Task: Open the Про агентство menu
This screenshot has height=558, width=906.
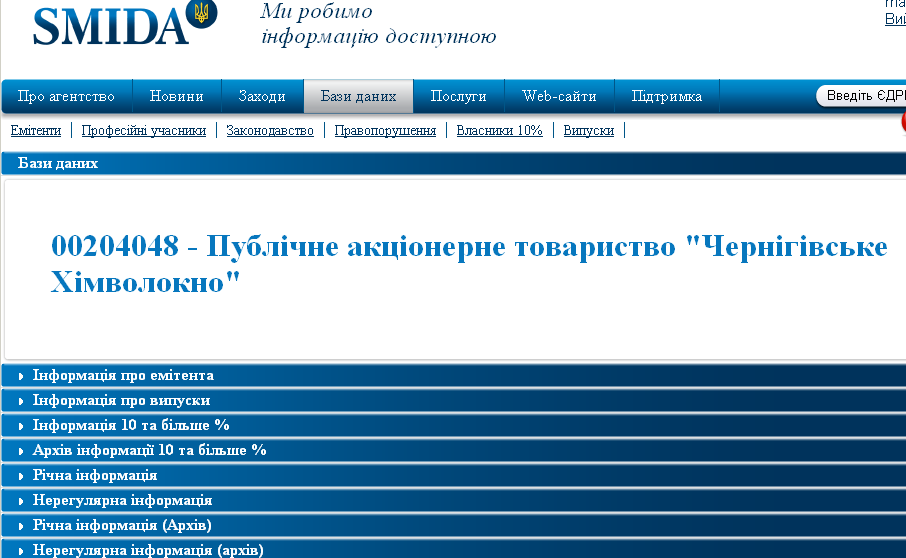Action: pyautogui.click(x=66, y=96)
